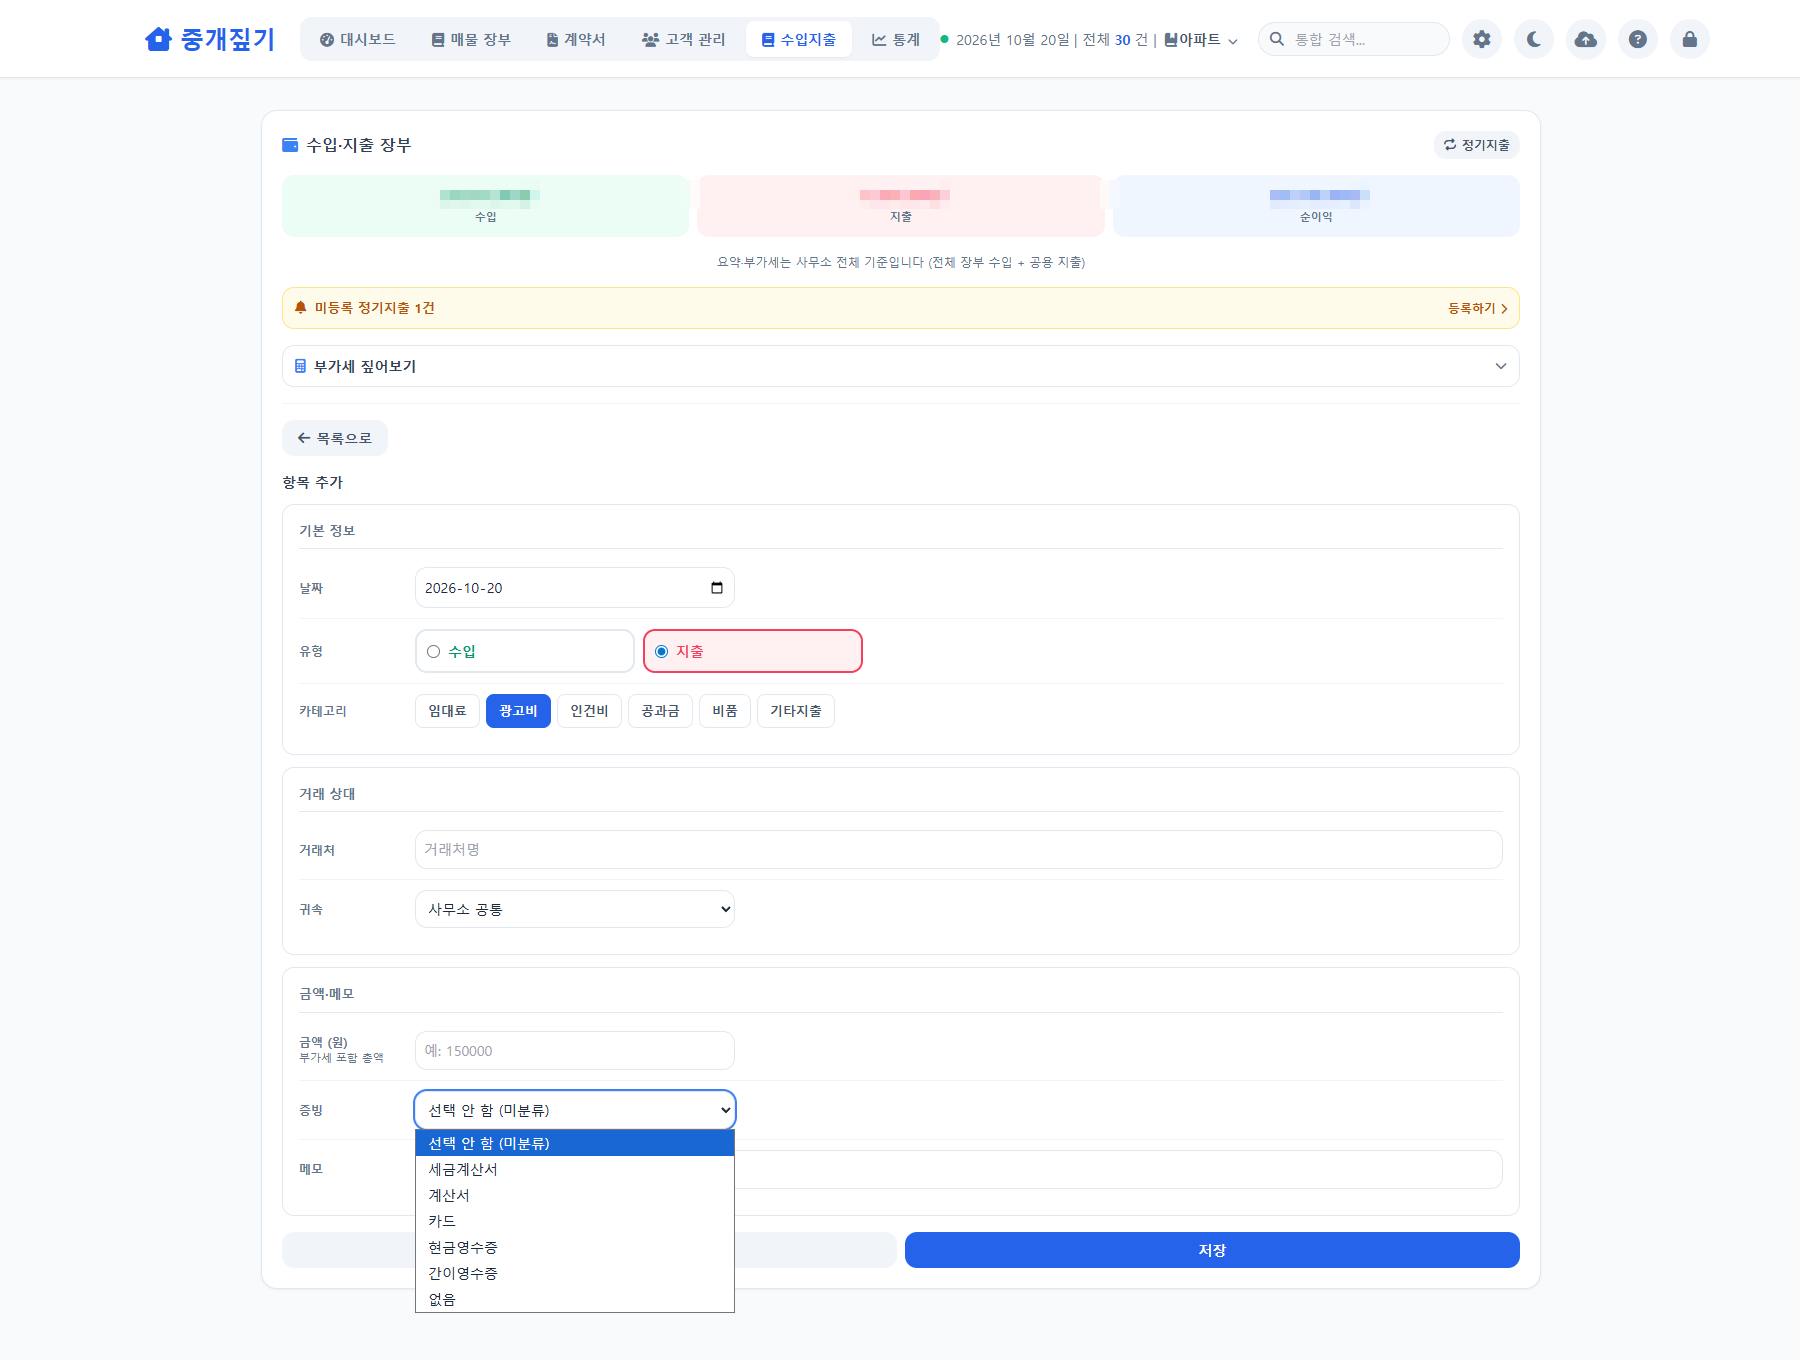Screen dimensions: 1800x1360
Task: Lock the app with the padlock icon
Action: click(x=1690, y=39)
